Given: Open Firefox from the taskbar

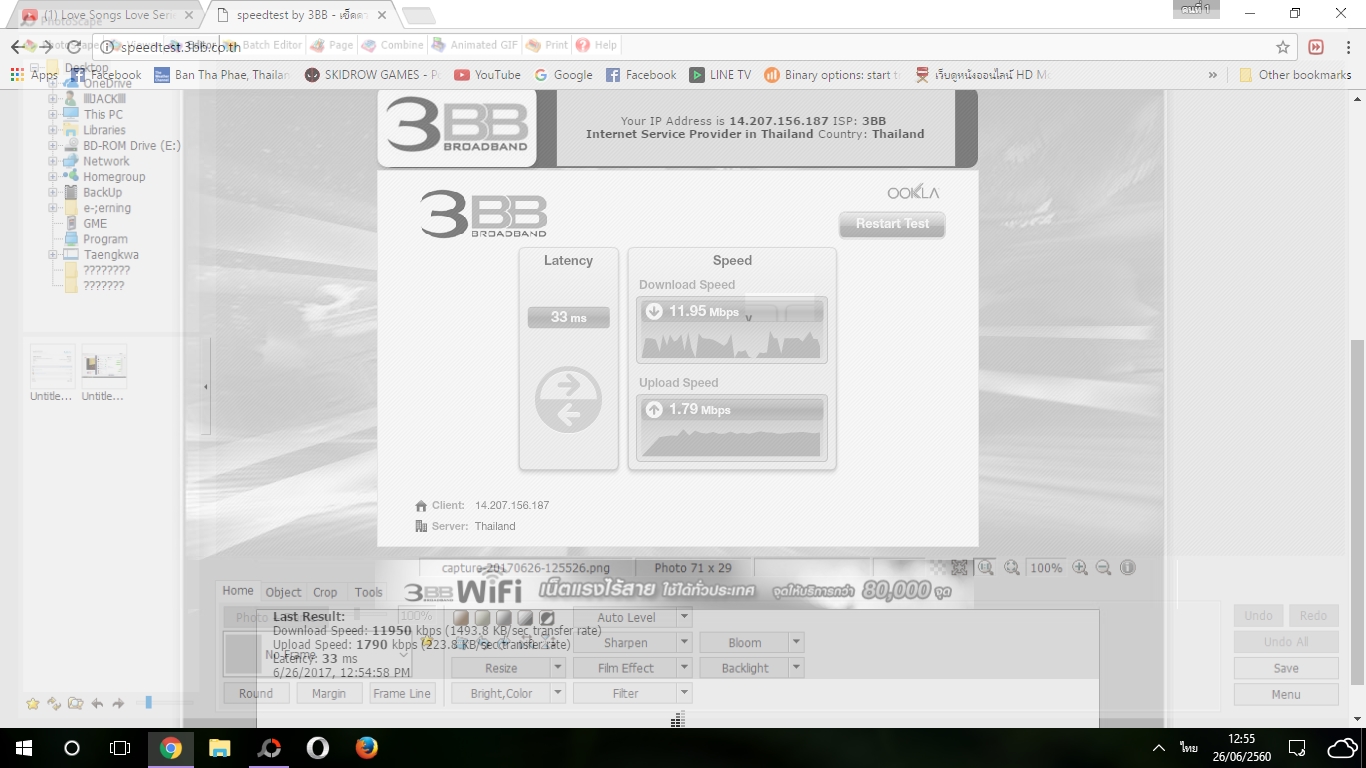Looking at the screenshot, I should tap(367, 748).
